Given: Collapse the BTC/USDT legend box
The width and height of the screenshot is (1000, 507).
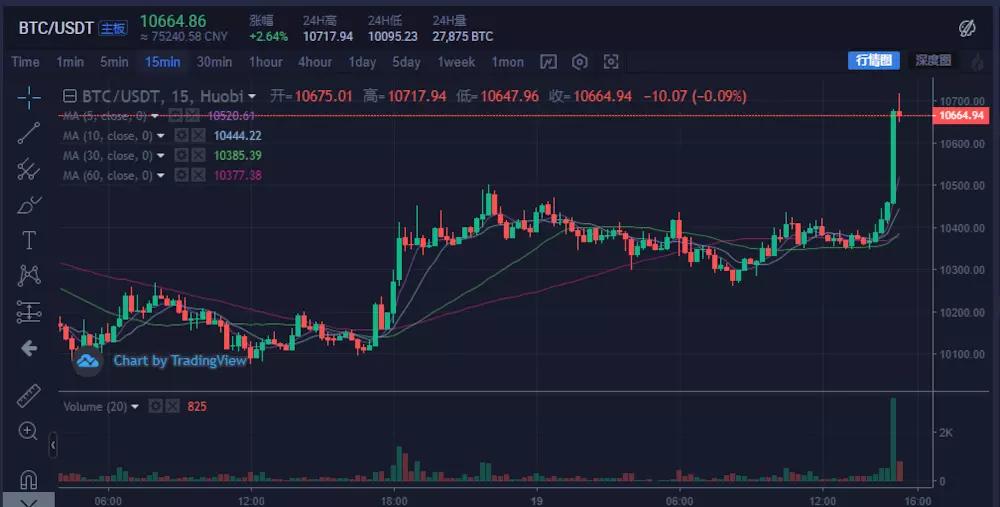Looking at the screenshot, I should (x=69, y=96).
